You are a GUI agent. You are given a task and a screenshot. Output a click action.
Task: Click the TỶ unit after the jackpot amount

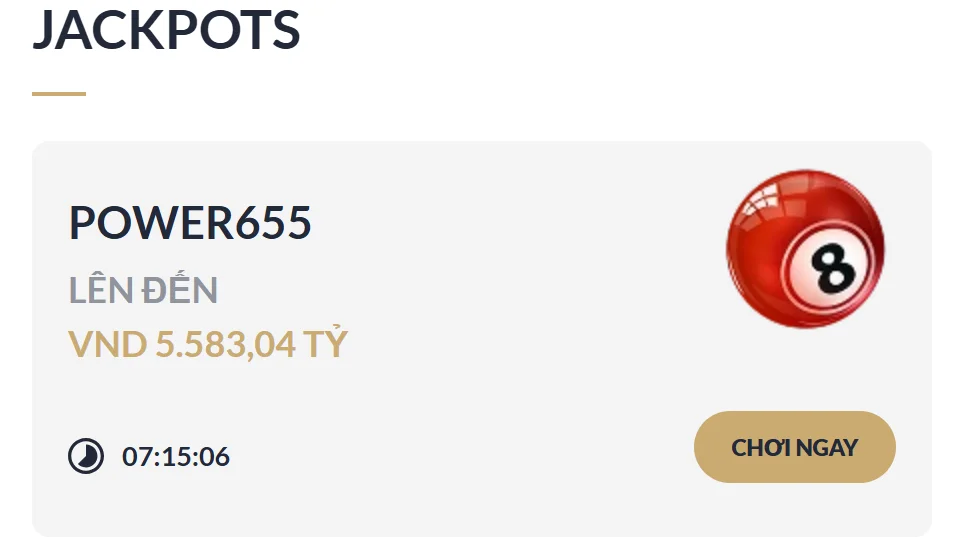[325, 342]
